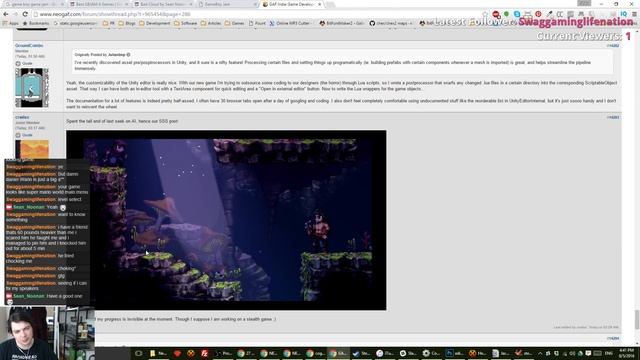This screenshot has width=640, height=360.
Task: Open the creeloo user profile link
Action: pyautogui.click(x=22, y=117)
